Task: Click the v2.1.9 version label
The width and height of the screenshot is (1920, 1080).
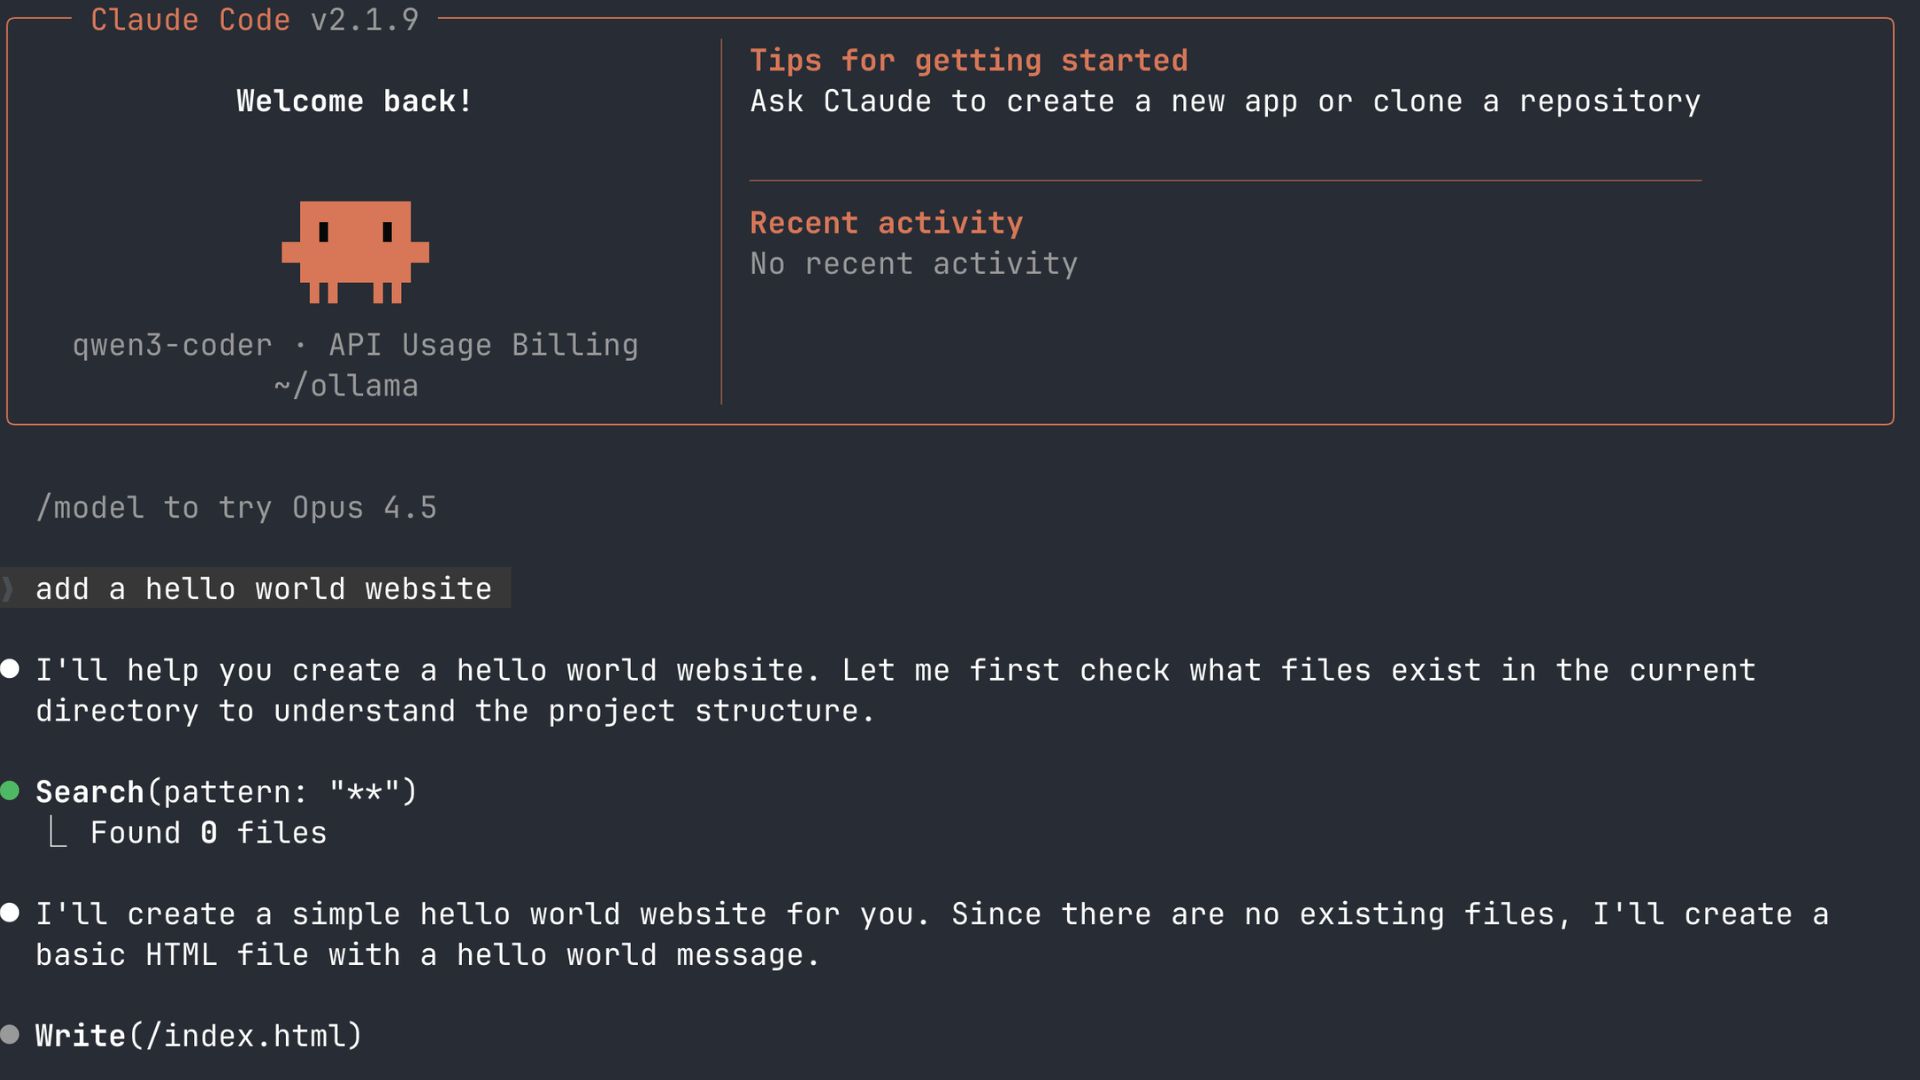Action: pos(364,20)
